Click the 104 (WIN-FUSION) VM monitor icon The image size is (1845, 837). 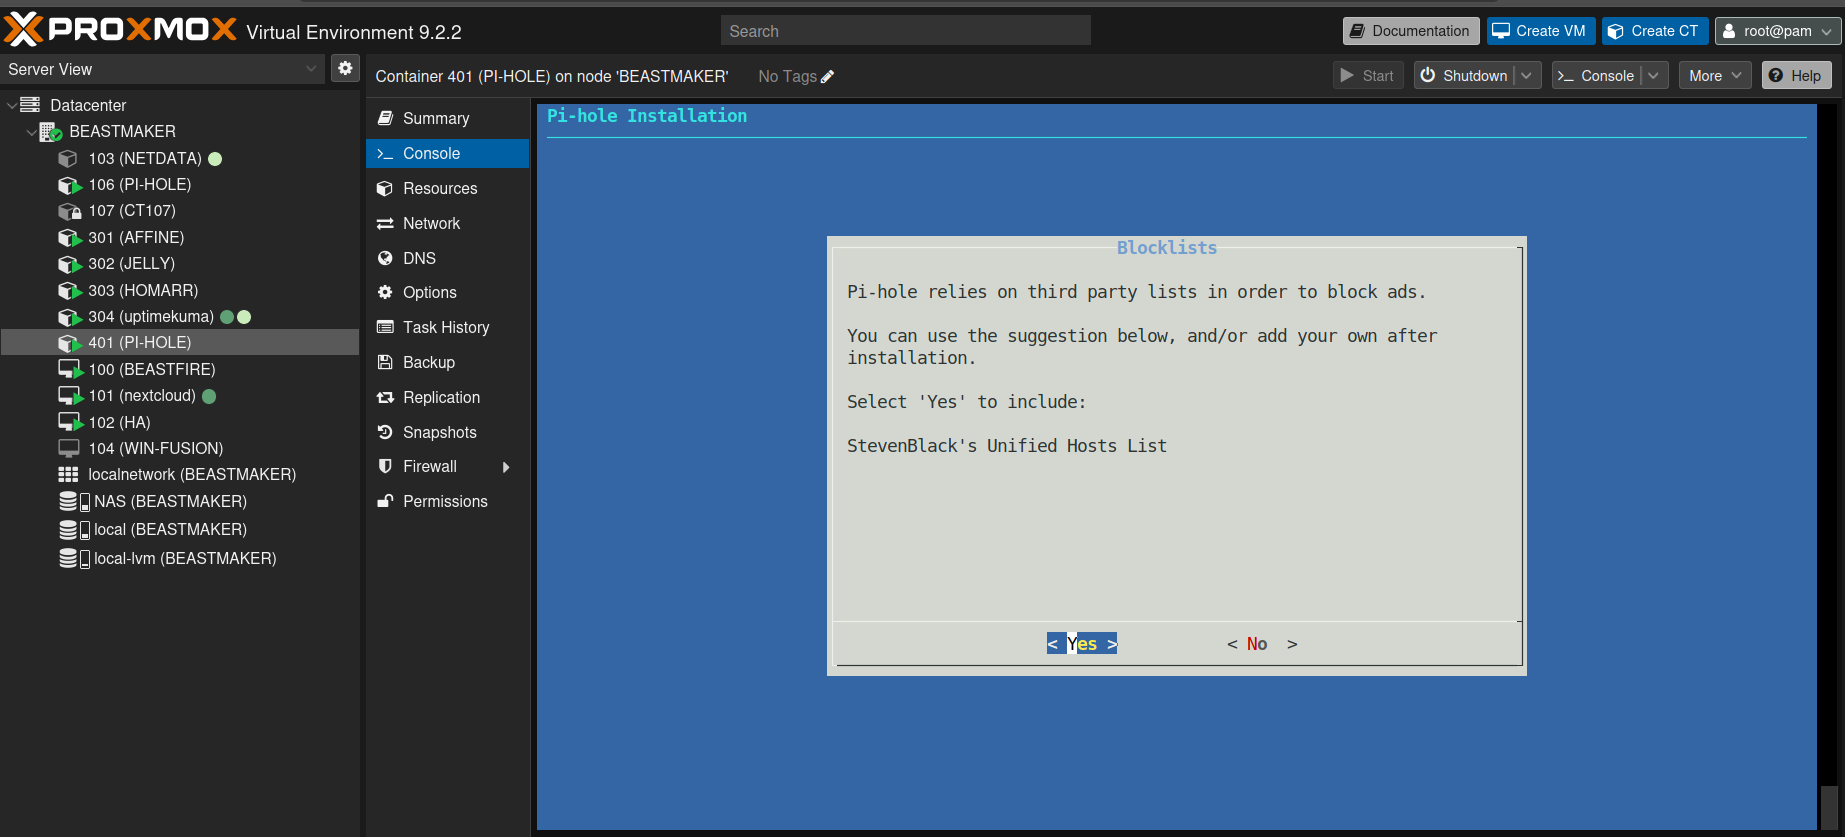pos(69,448)
